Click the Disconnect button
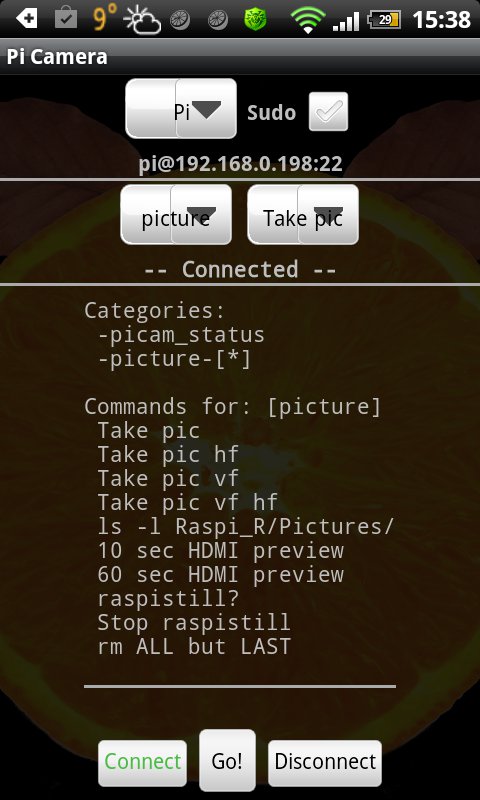 click(x=325, y=763)
